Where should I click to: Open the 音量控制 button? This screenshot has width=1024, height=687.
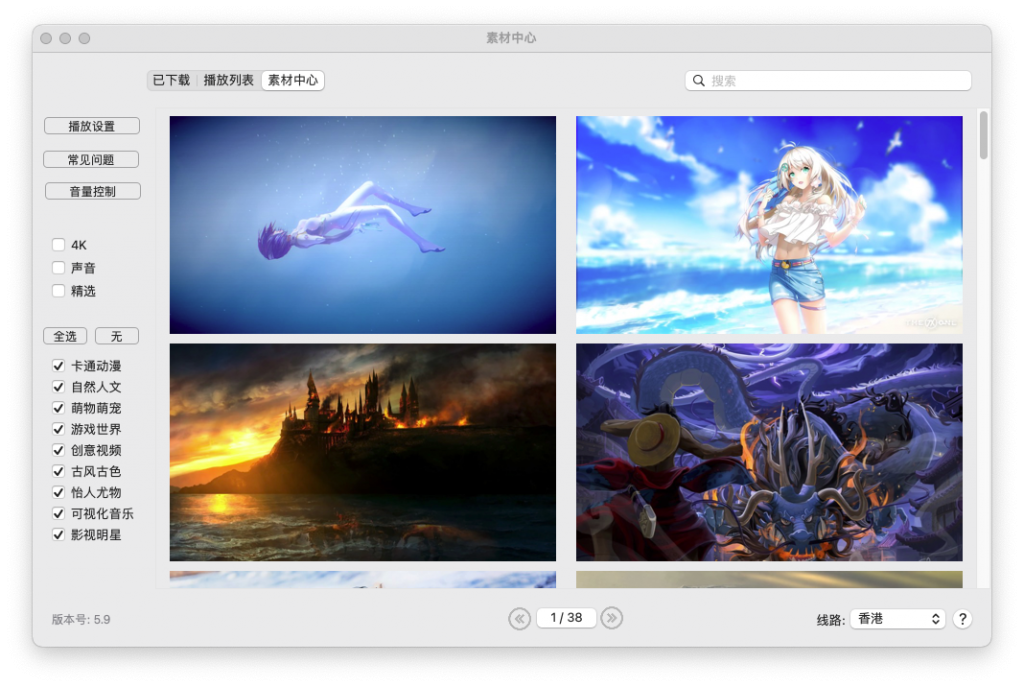coord(92,191)
